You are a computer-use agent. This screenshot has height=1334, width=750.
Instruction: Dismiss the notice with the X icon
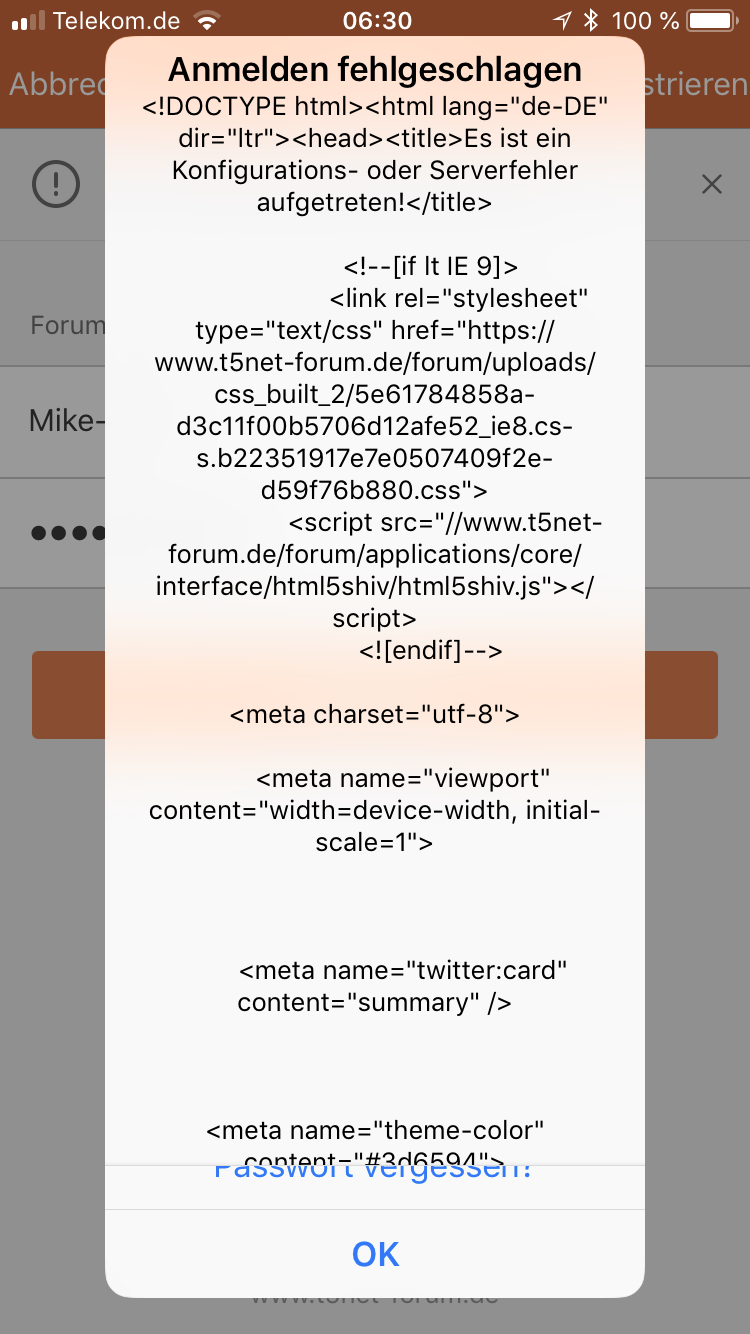coord(711,184)
